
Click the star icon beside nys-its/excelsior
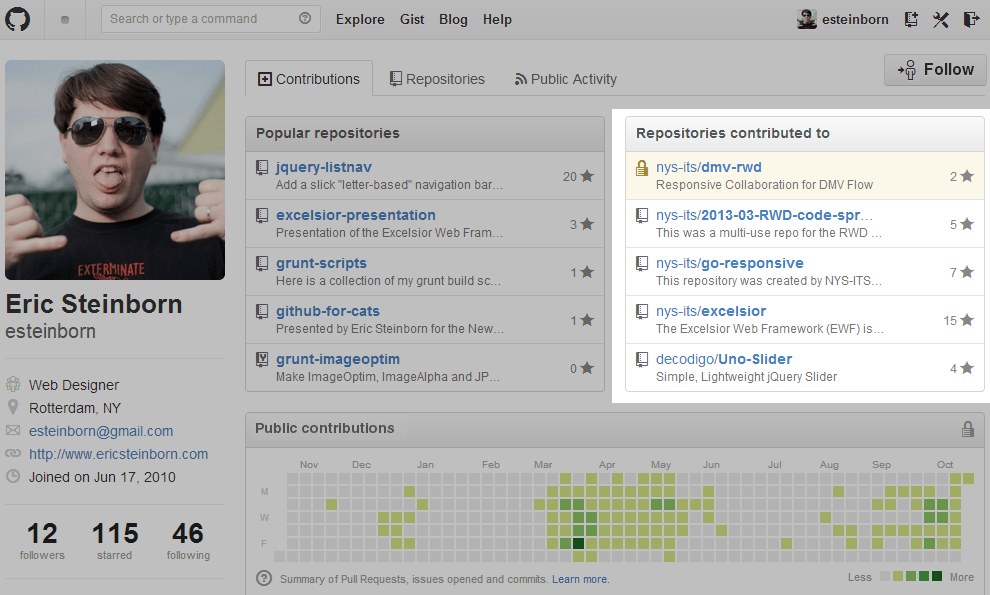point(967,320)
